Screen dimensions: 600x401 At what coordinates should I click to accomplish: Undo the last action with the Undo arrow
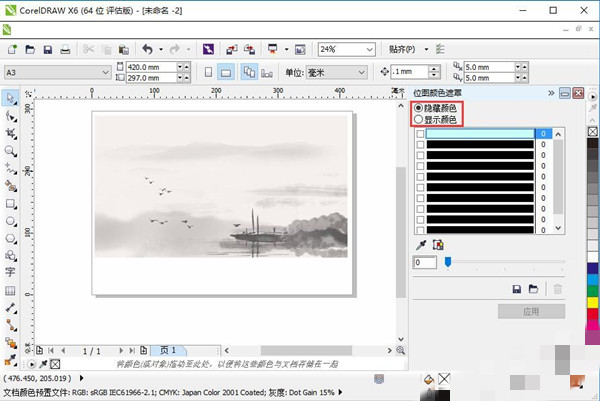coord(148,49)
